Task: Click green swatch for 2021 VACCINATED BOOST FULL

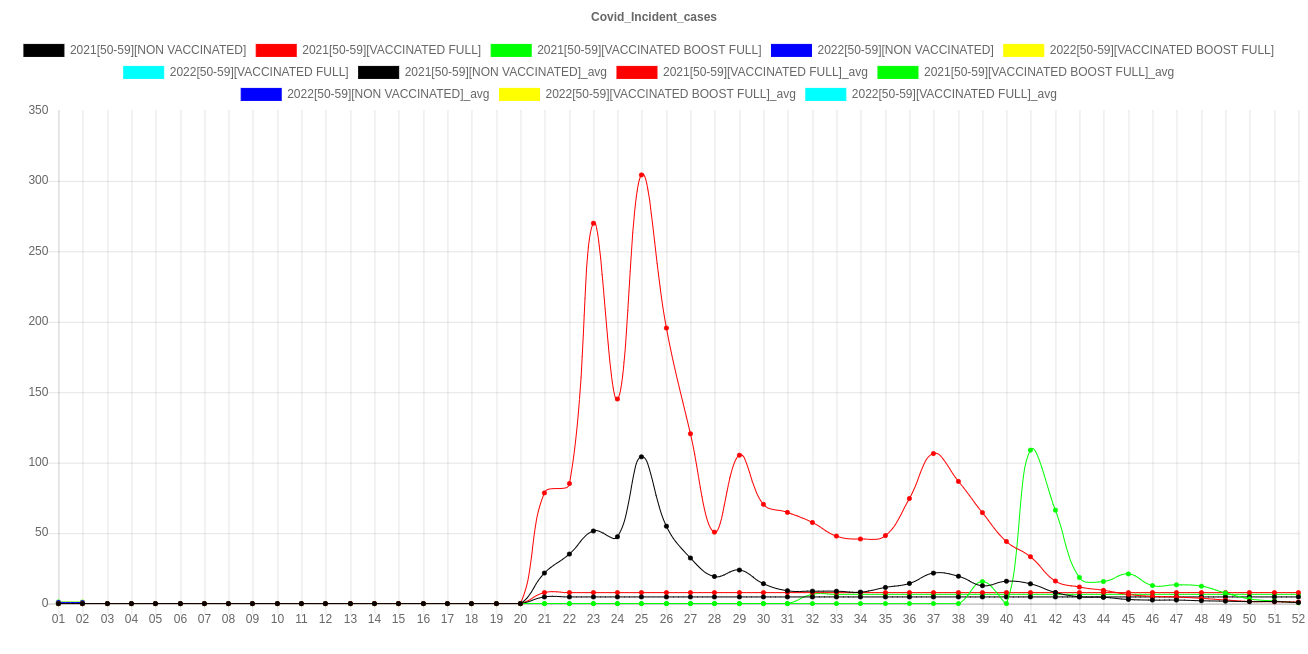Action: pos(510,50)
